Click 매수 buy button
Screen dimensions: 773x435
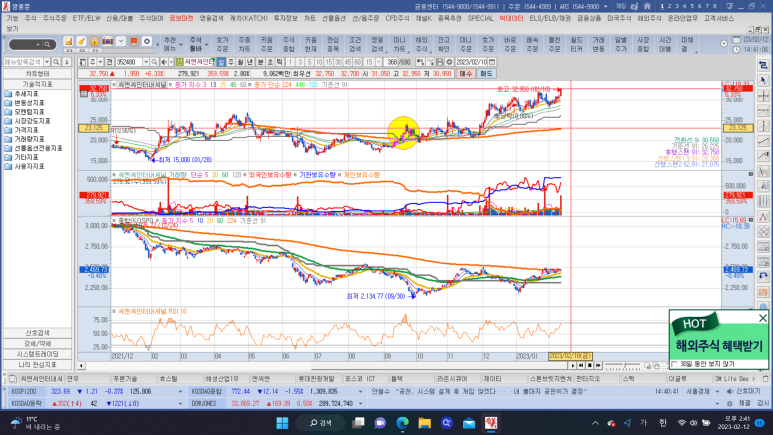pos(465,73)
